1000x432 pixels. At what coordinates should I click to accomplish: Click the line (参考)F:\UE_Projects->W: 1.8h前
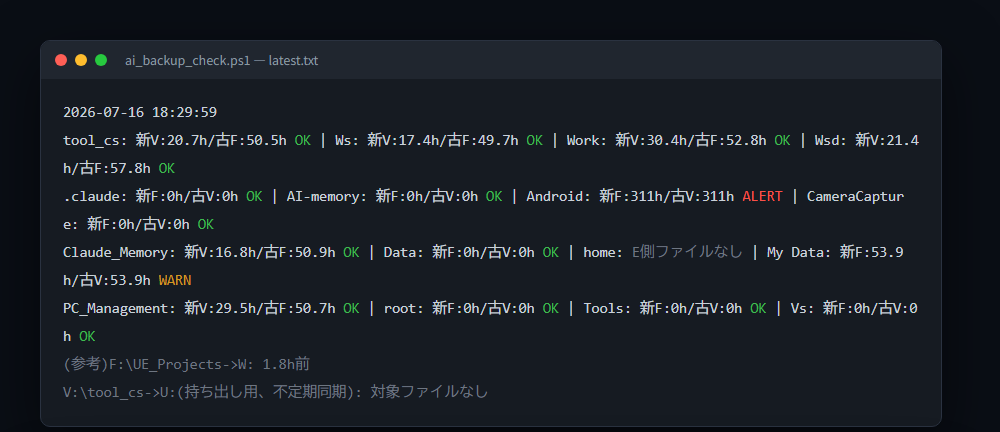186,364
